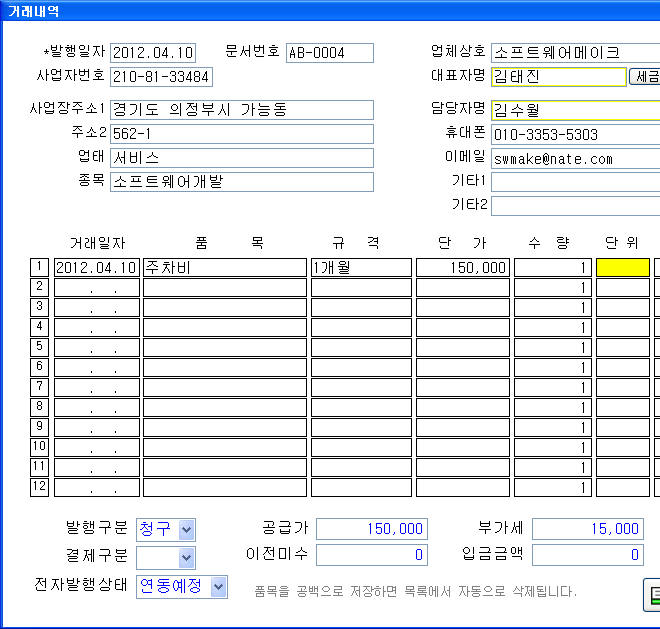Edit the 이메일 field swmake@nate.com
Image resolution: width=660 pixels, height=629 pixels.
click(x=575, y=158)
